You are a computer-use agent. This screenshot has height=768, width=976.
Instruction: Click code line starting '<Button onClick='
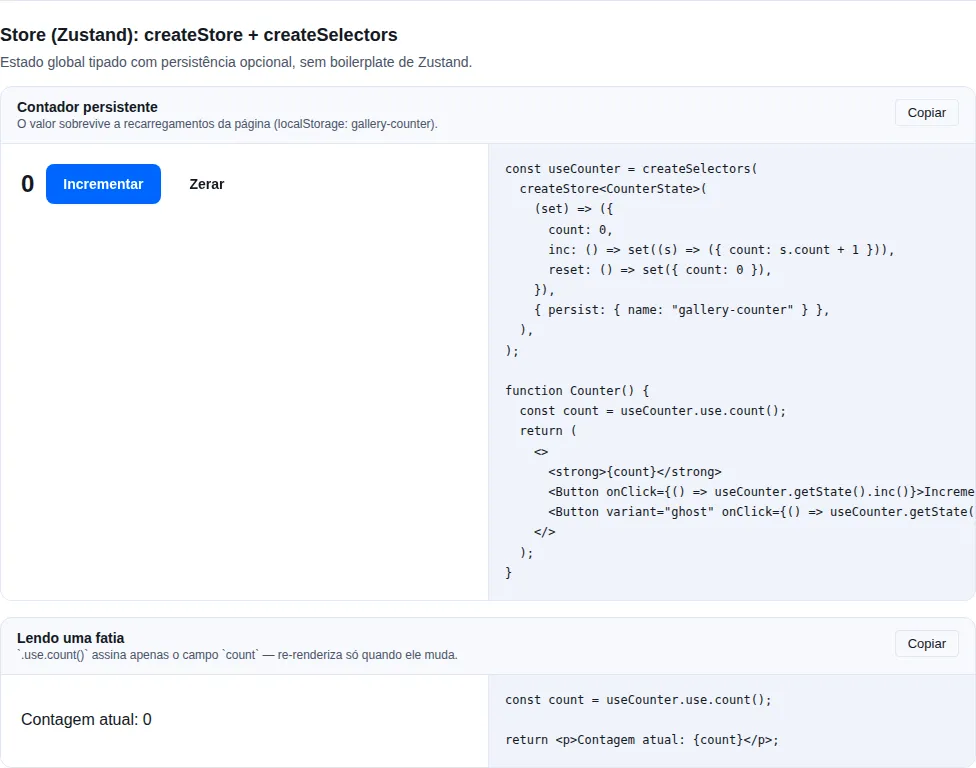tap(761, 492)
